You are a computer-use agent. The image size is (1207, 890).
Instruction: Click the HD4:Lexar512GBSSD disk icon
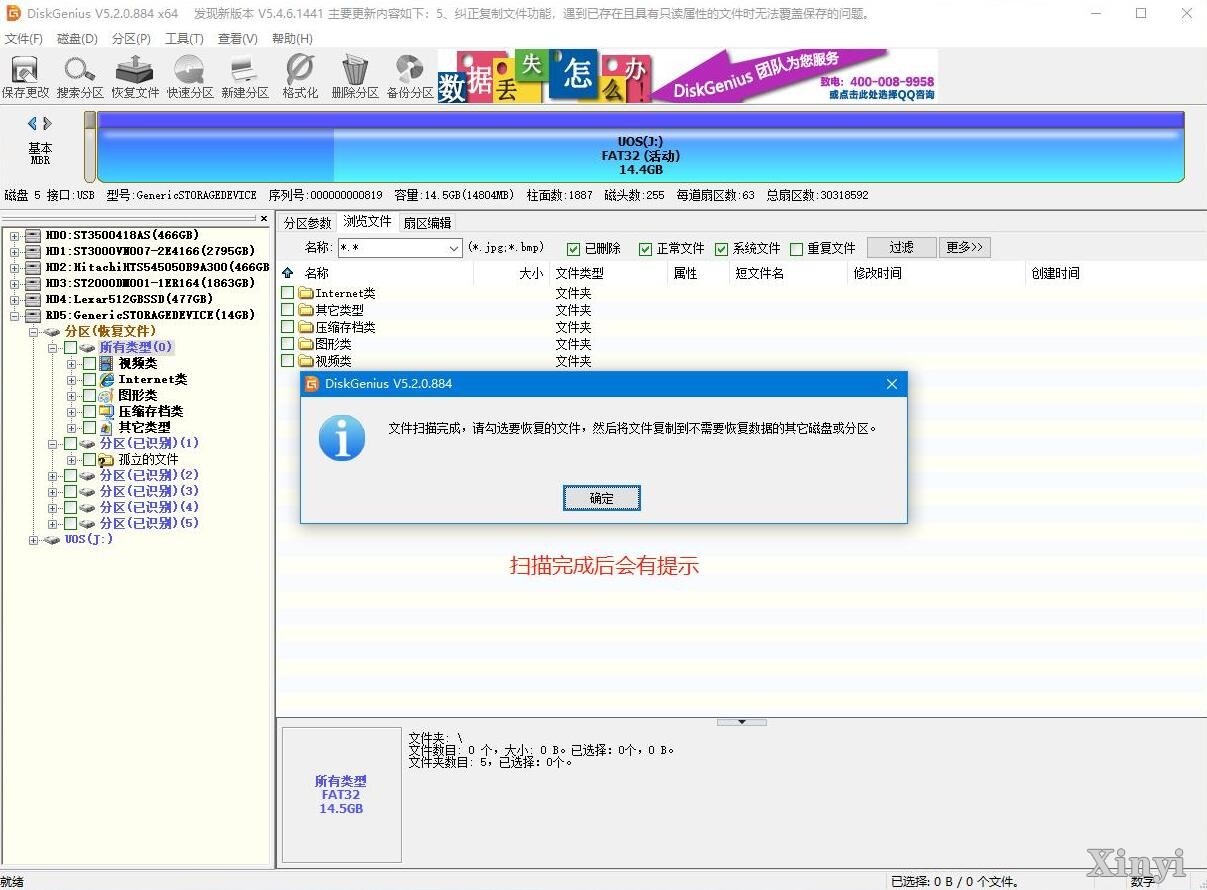[x=33, y=299]
